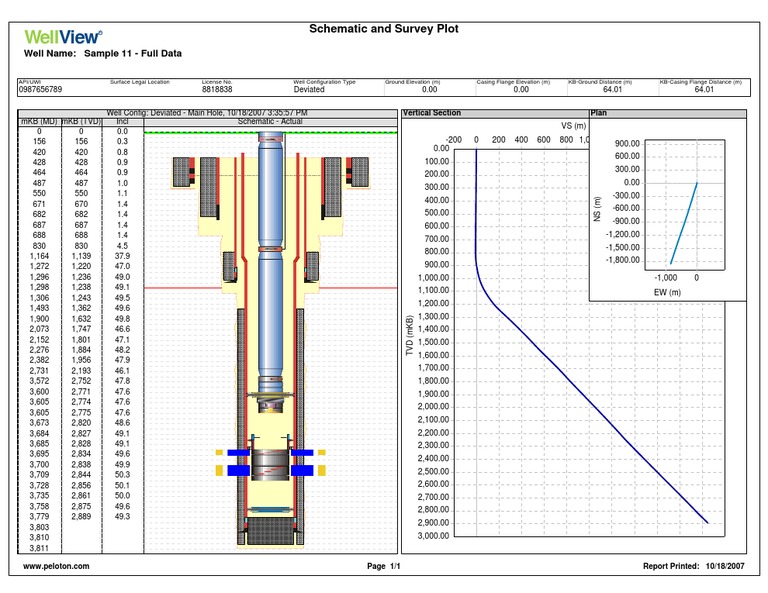Select the inclination cell 37.9
The image size is (768, 593).
pyautogui.click(x=122, y=256)
